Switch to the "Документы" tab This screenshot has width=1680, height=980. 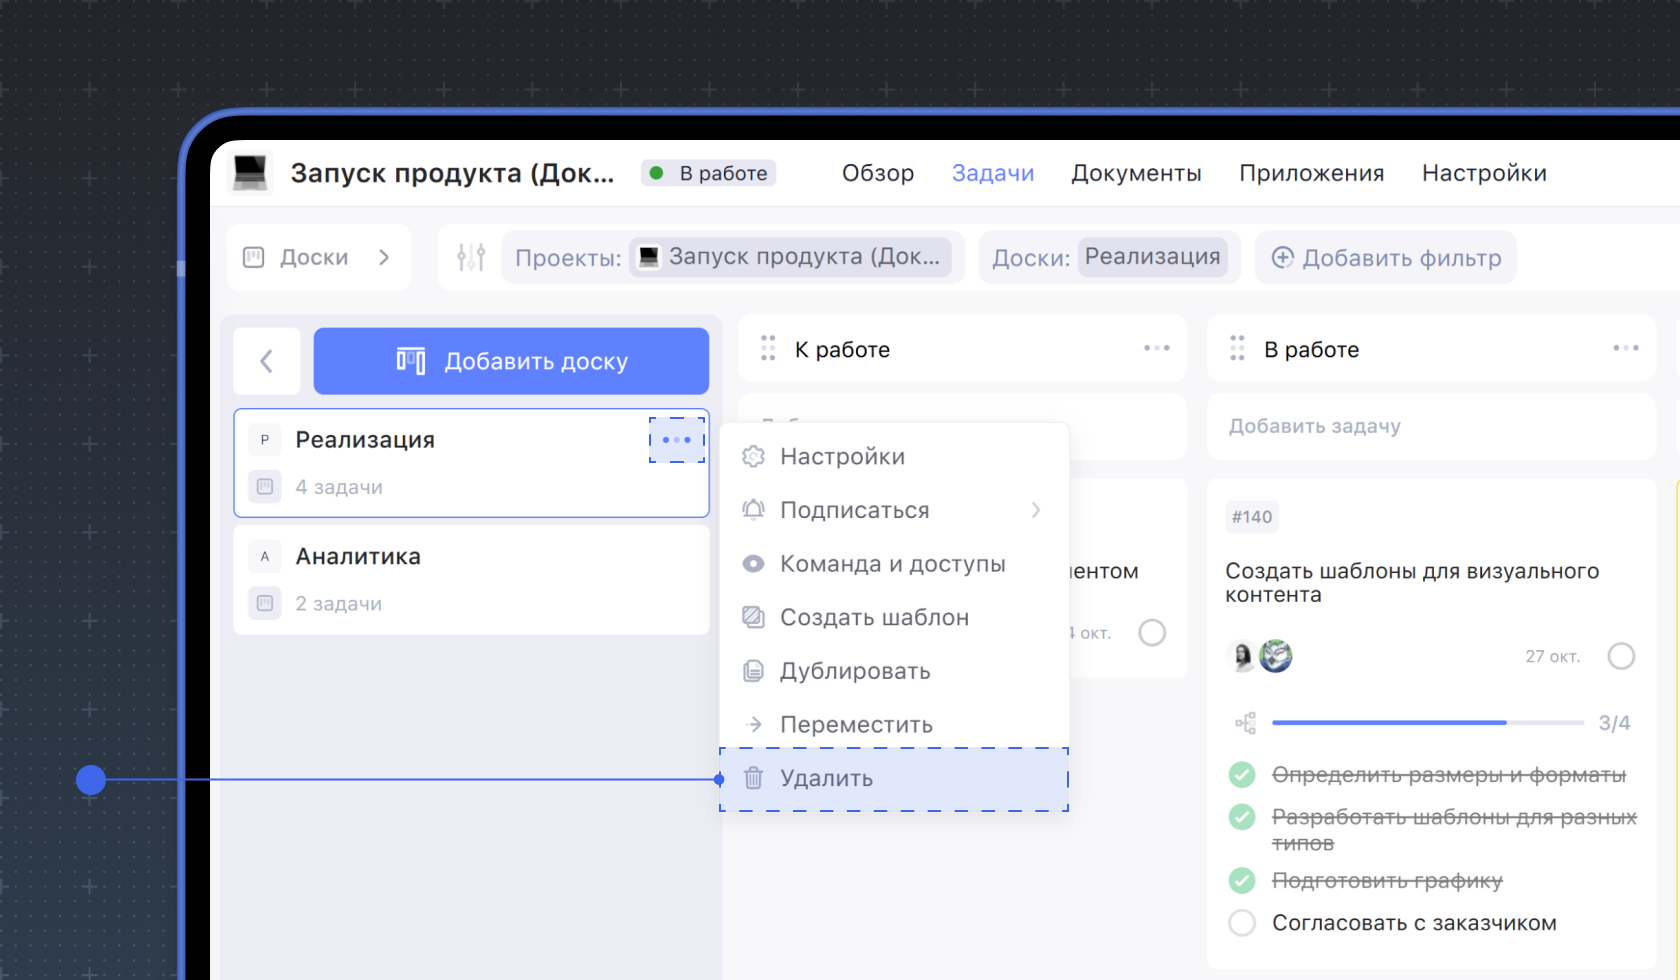(1136, 173)
